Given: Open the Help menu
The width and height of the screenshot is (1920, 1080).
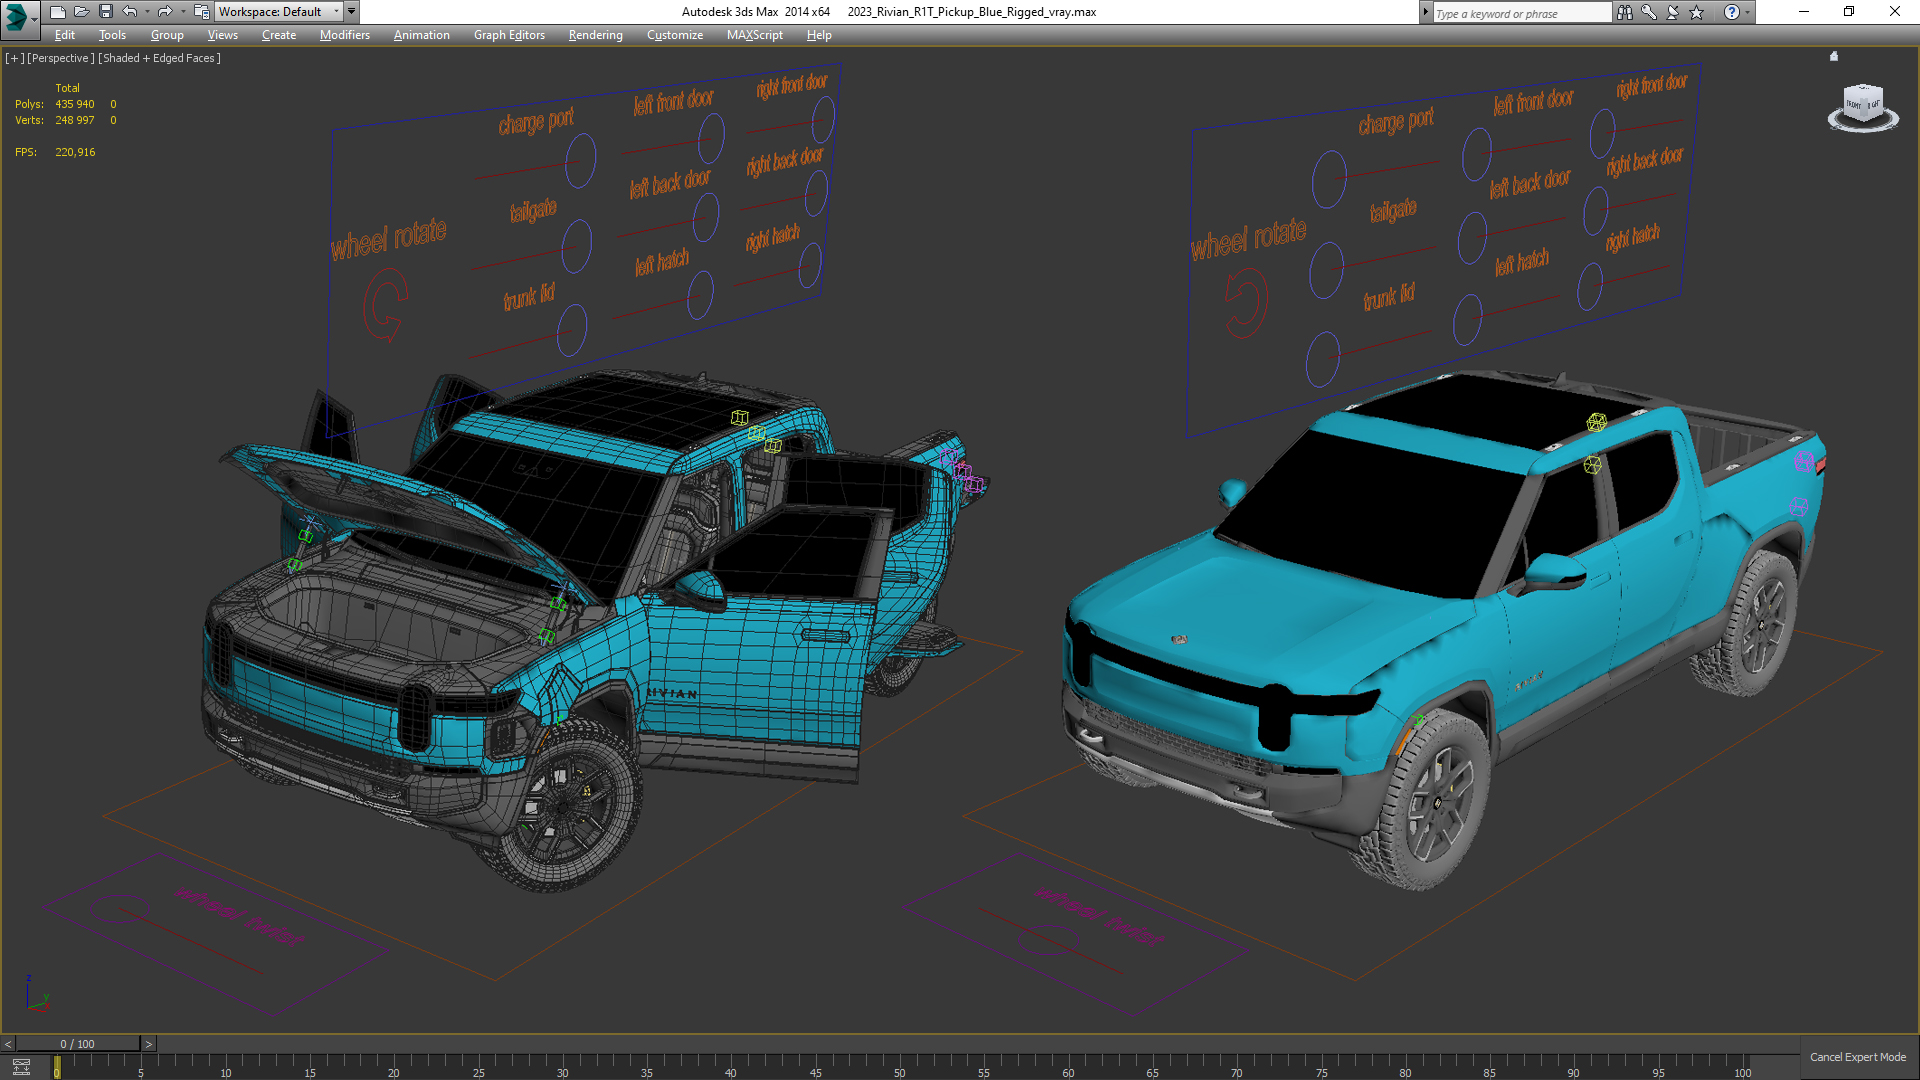Looking at the screenshot, I should tap(819, 35).
